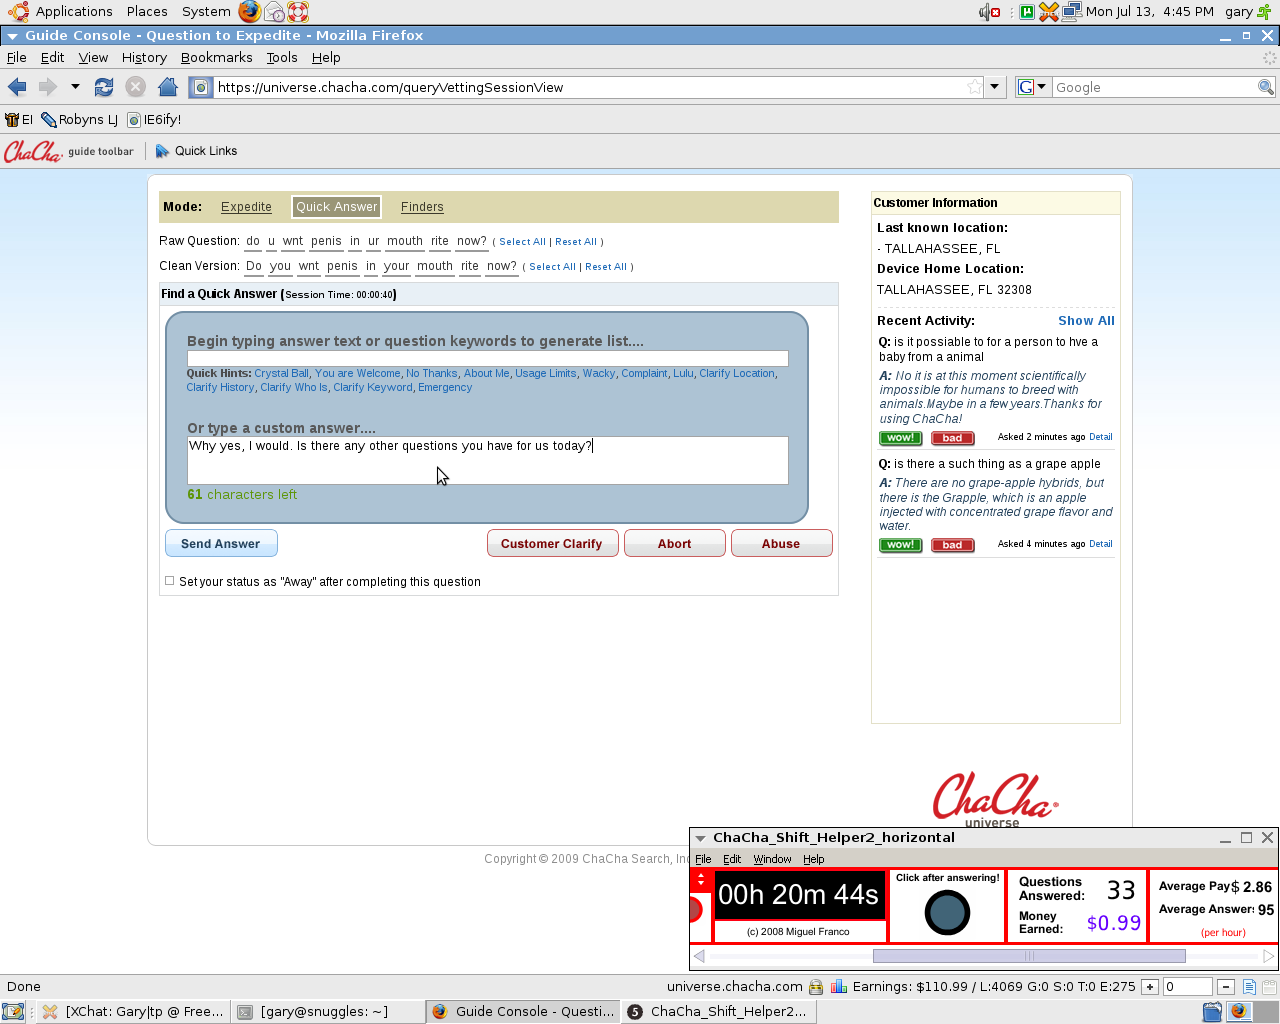Click the XChat tray icon
This screenshot has width=1280, height=1024.
tap(1048, 12)
